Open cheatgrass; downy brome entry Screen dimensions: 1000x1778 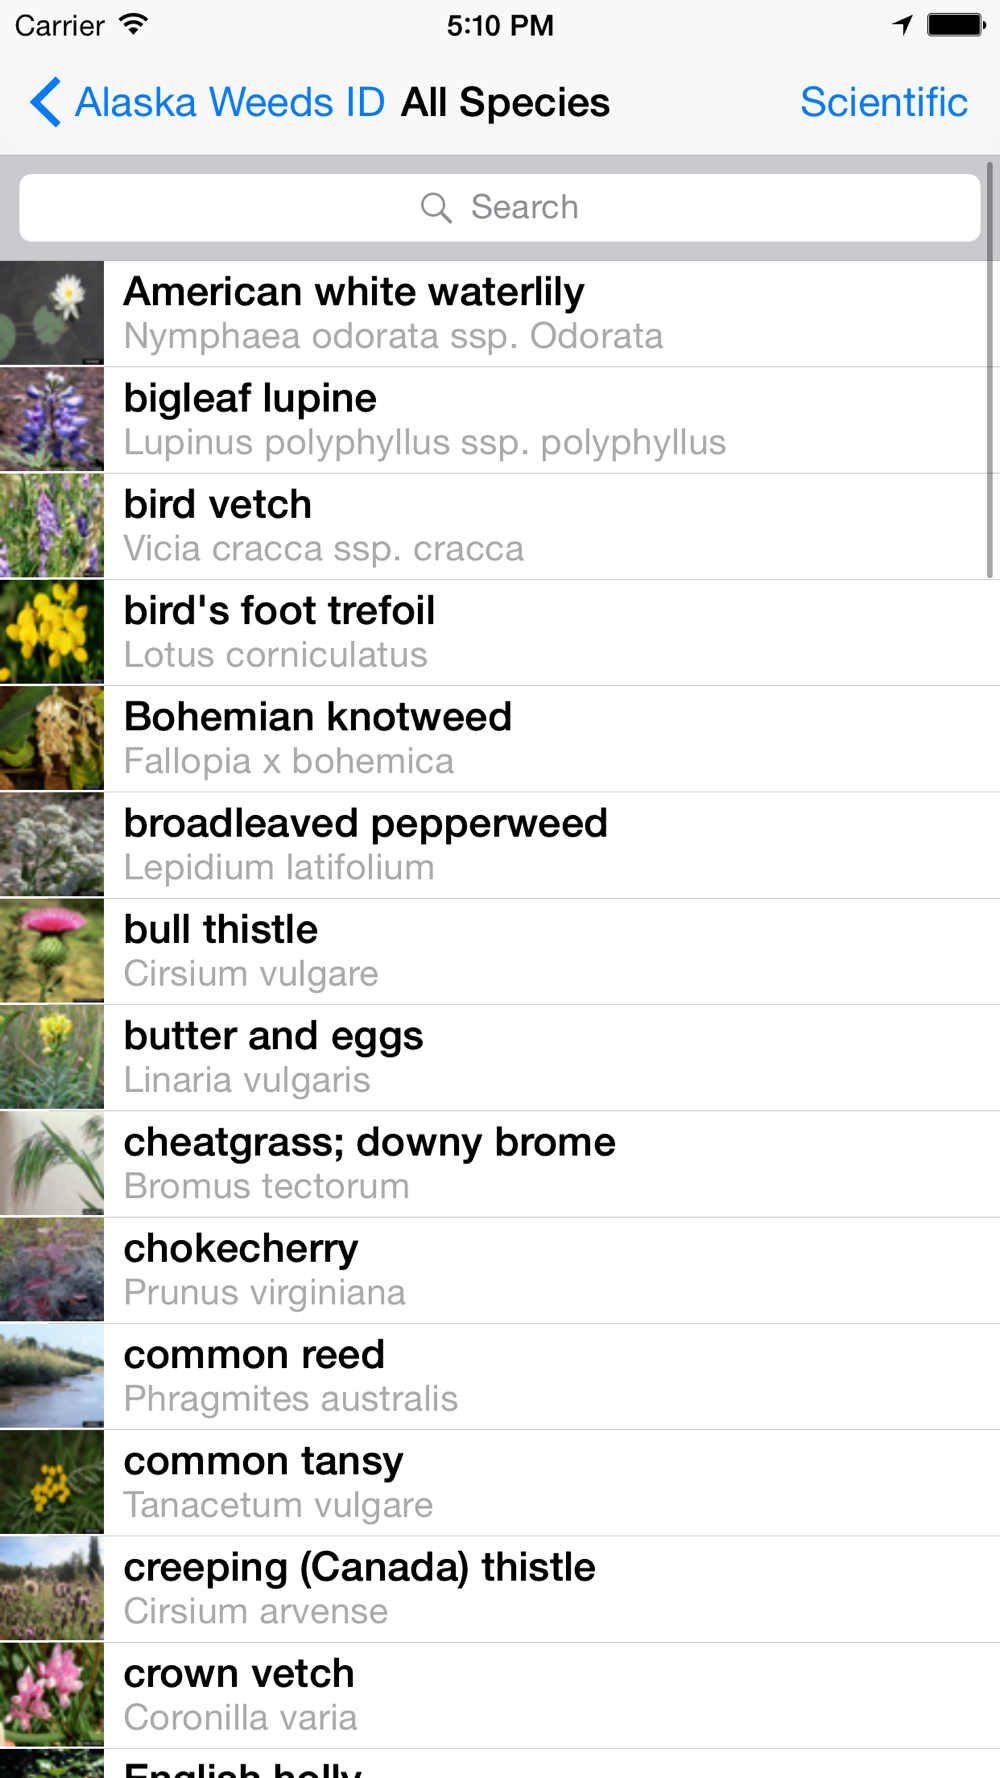click(500, 1164)
